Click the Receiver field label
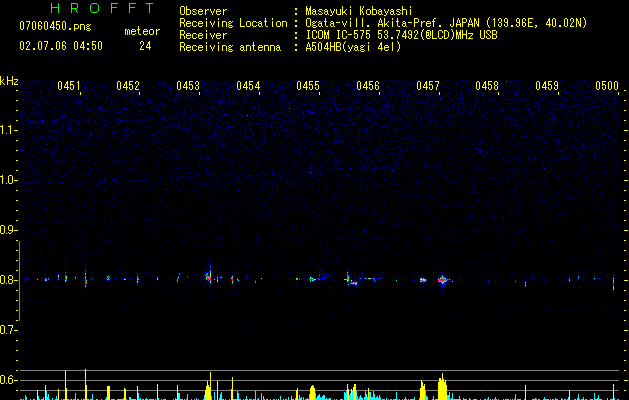Image resolution: width=629 pixels, height=400 pixels. pos(203,35)
